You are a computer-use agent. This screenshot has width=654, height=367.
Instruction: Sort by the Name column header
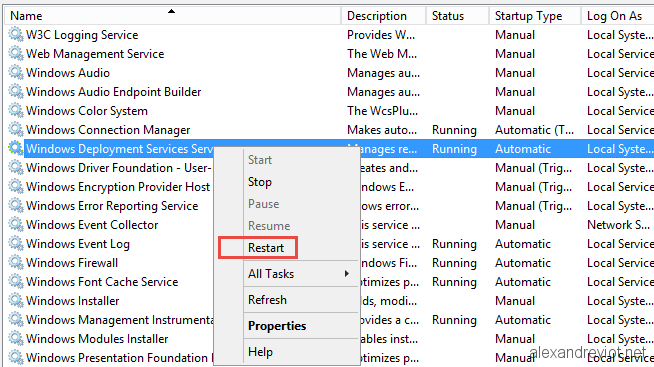[x=172, y=16]
